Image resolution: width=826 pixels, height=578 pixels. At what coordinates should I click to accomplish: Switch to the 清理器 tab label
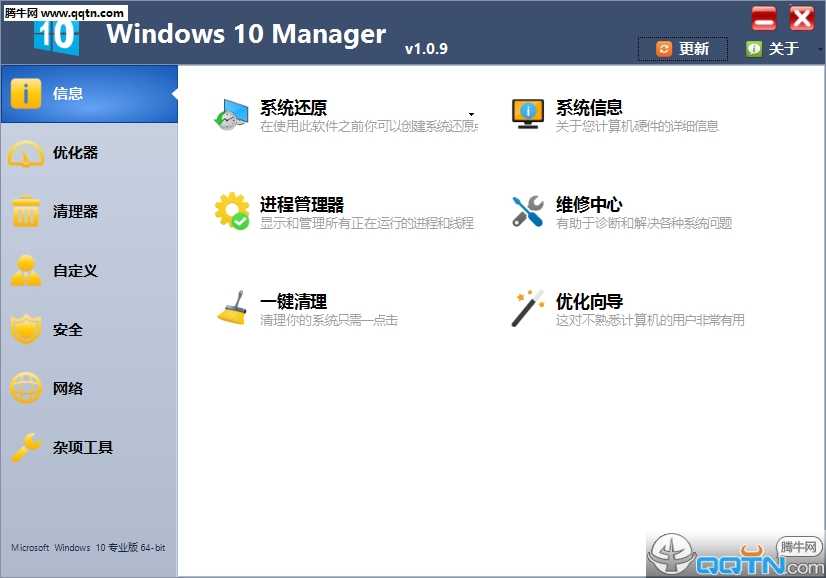tap(75, 211)
